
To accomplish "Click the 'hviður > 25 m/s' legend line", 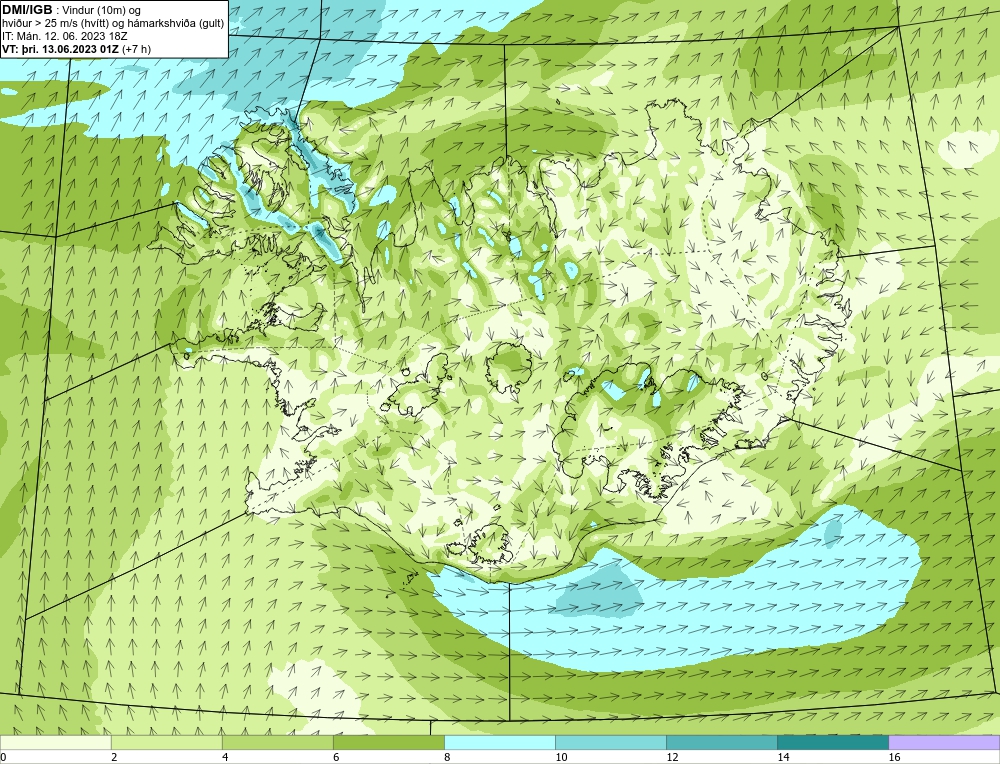I will (x=113, y=23).
